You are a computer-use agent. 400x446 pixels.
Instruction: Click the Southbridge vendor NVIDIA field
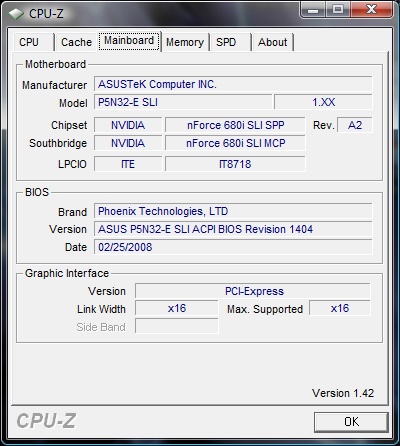pyautogui.click(x=128, y=143)
